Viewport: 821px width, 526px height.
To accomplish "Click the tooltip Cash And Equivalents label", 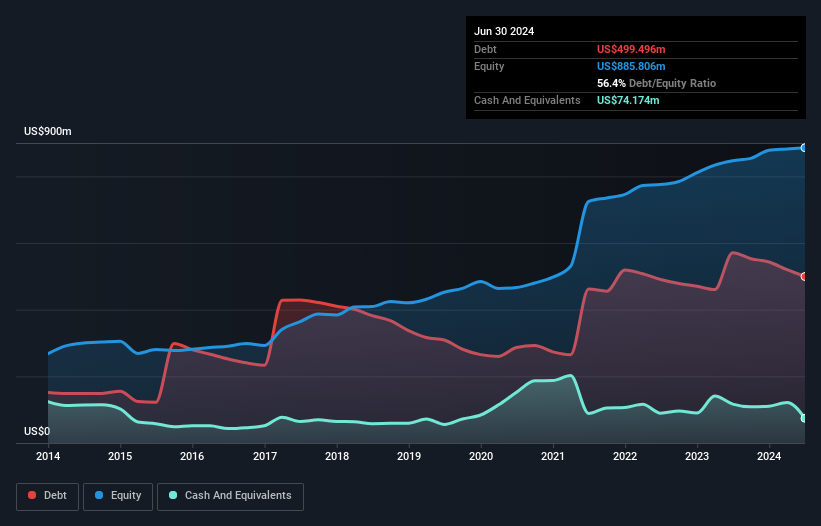I will pyautogui.click(x=527, y=100).
